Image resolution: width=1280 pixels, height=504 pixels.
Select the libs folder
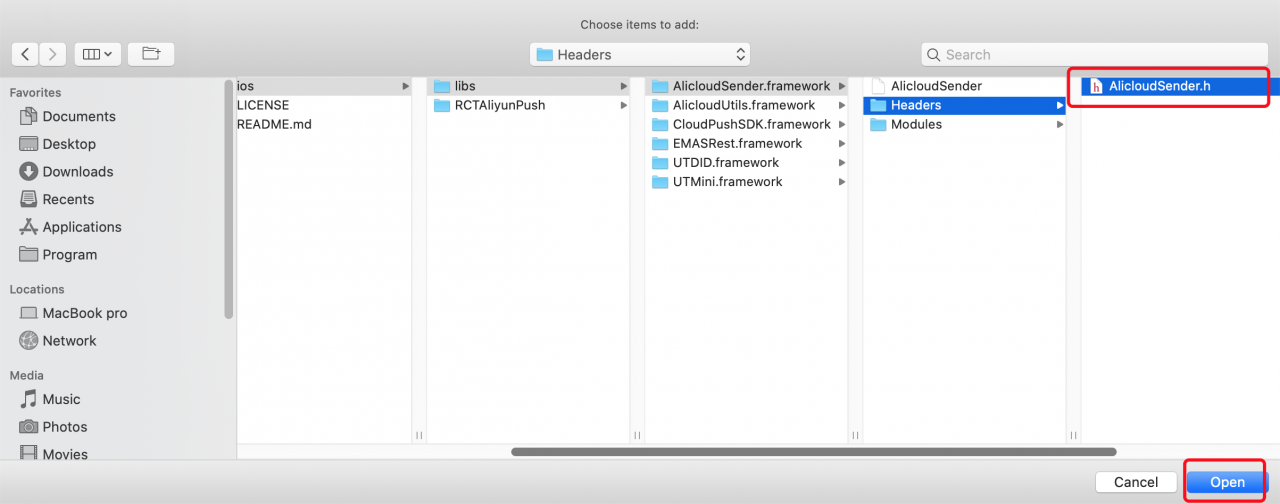pos(529,86)
